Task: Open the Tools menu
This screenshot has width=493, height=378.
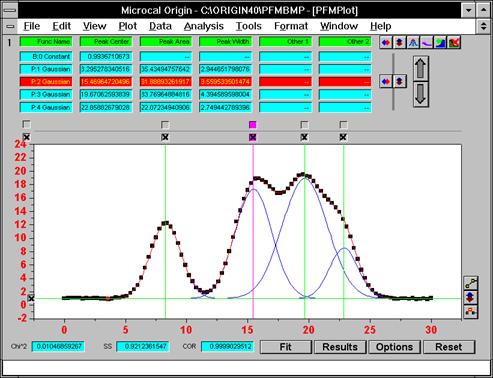Action: coord(249,26)
